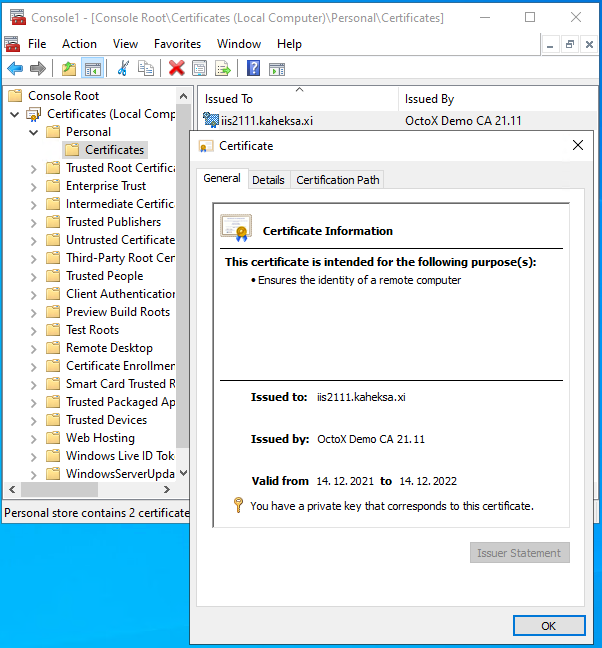Click the console icon beside File menu
The width and height of the screenshot is (602, 648).
coord(12,44)
